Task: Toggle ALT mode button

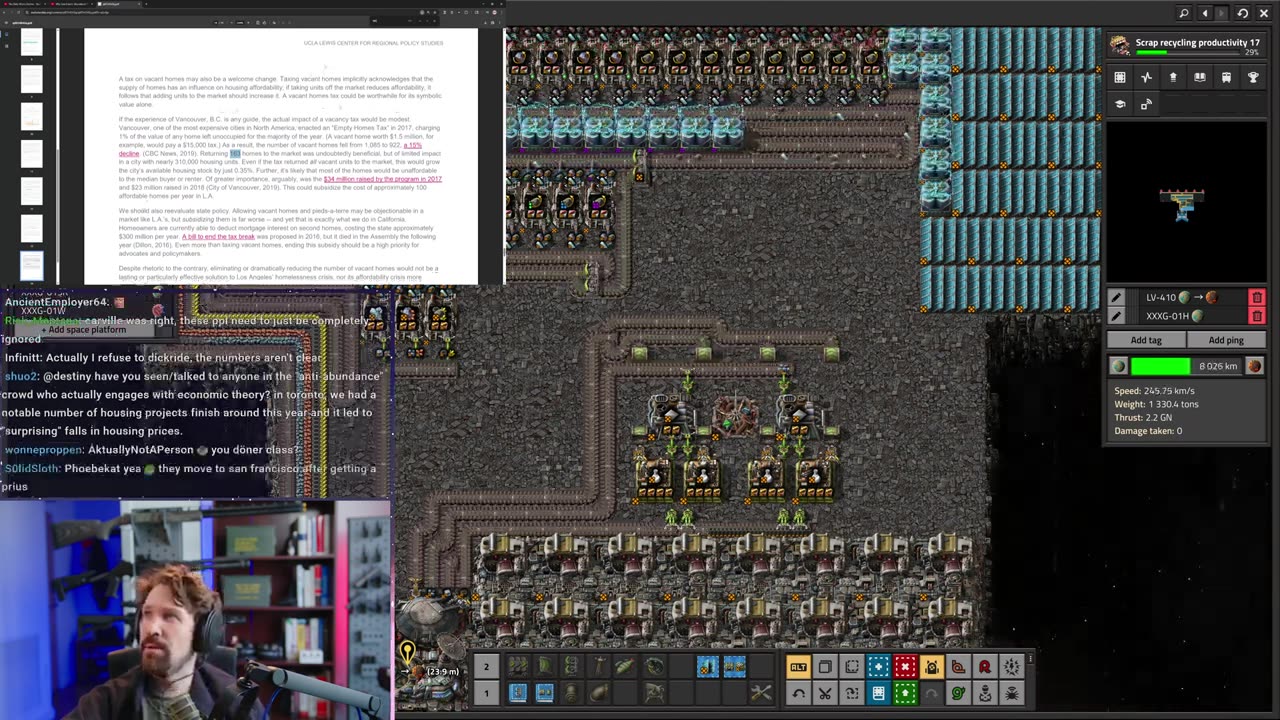Action: pyautogui.click(x=798, y=667)
